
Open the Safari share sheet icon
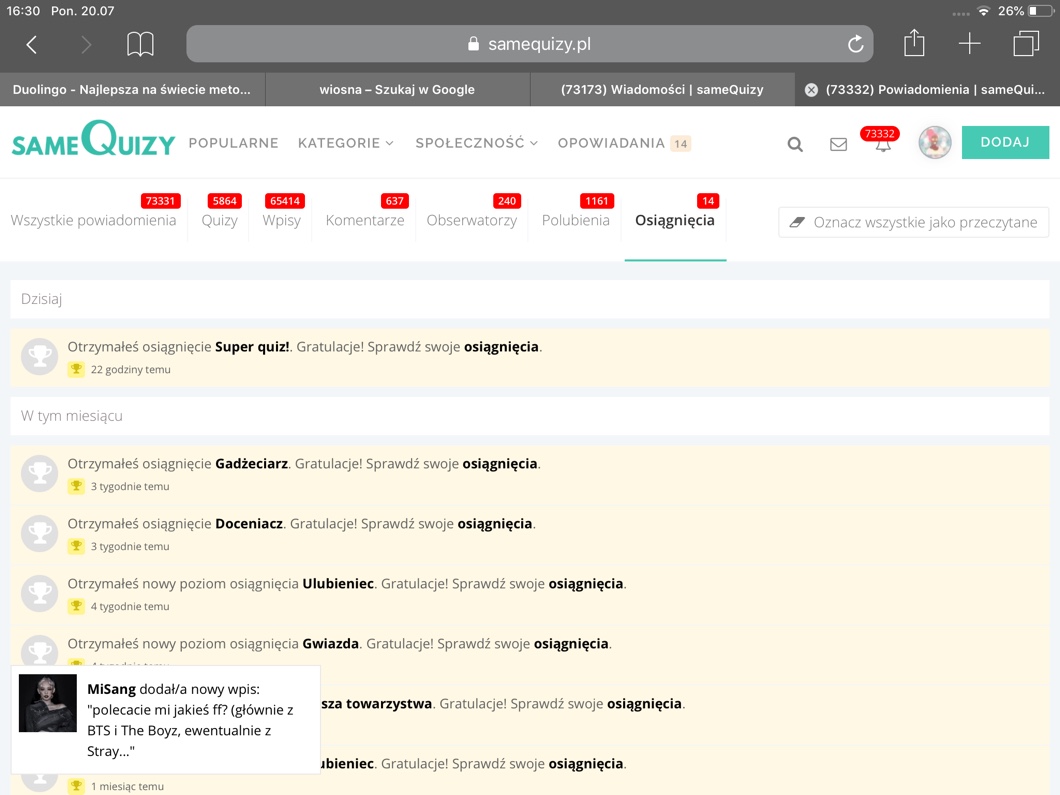(914, 43)
